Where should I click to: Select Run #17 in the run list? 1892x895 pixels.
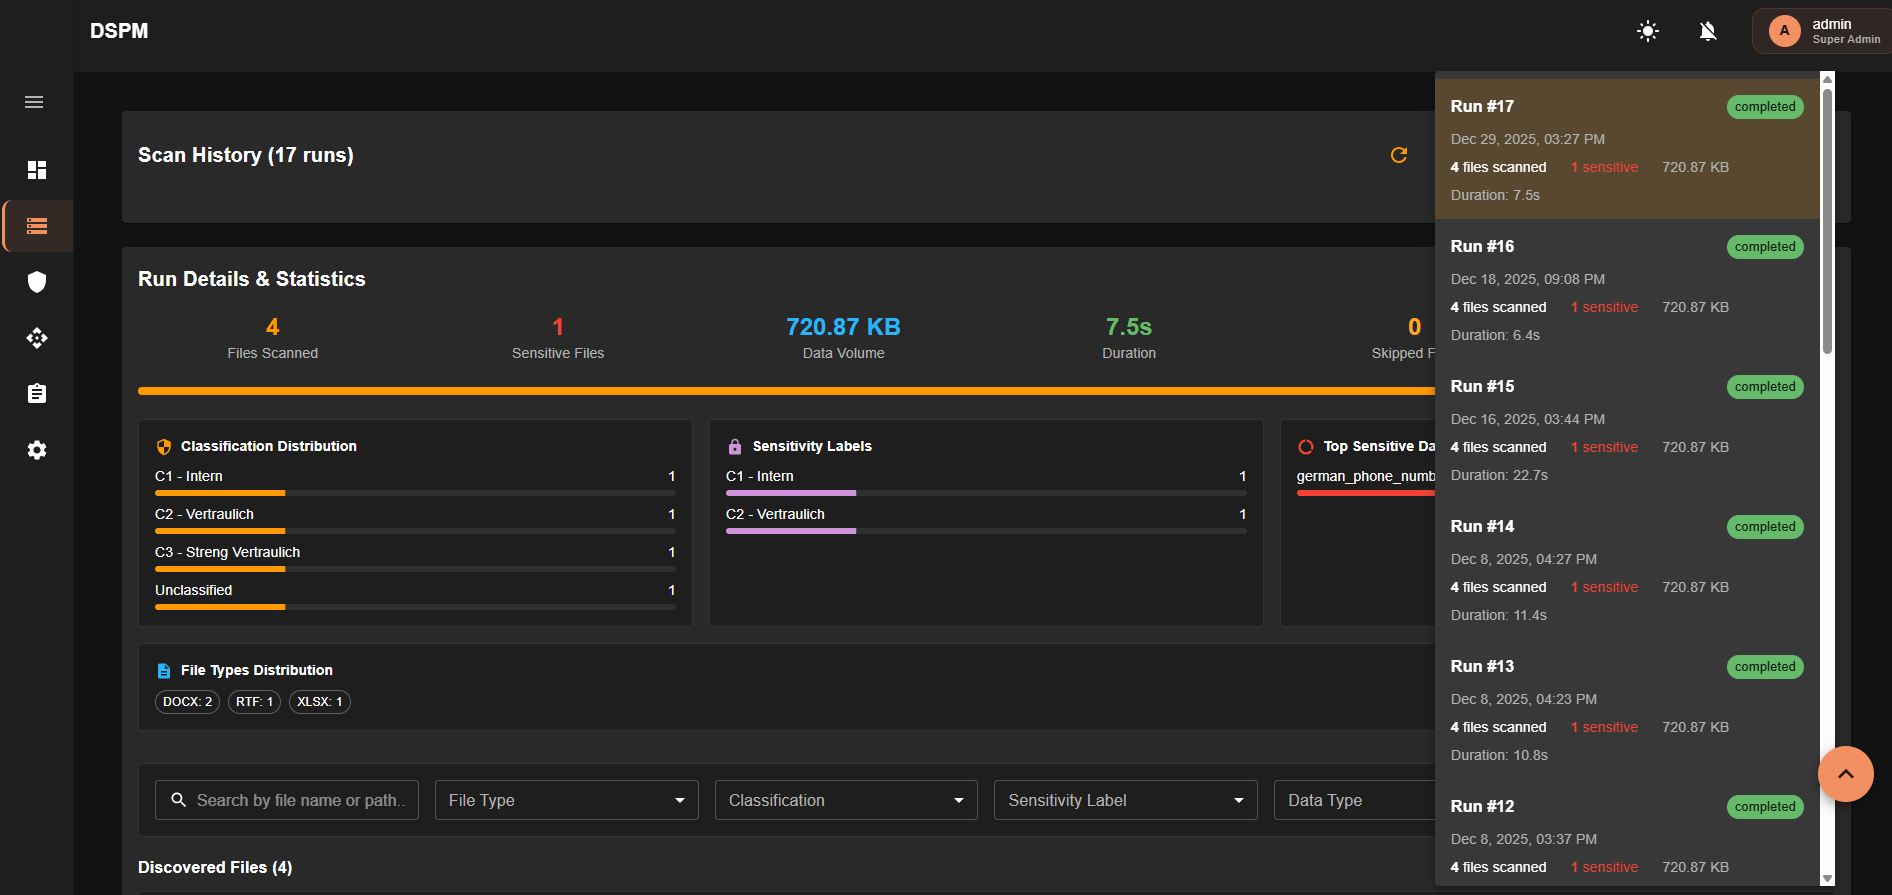(1627, 149)
